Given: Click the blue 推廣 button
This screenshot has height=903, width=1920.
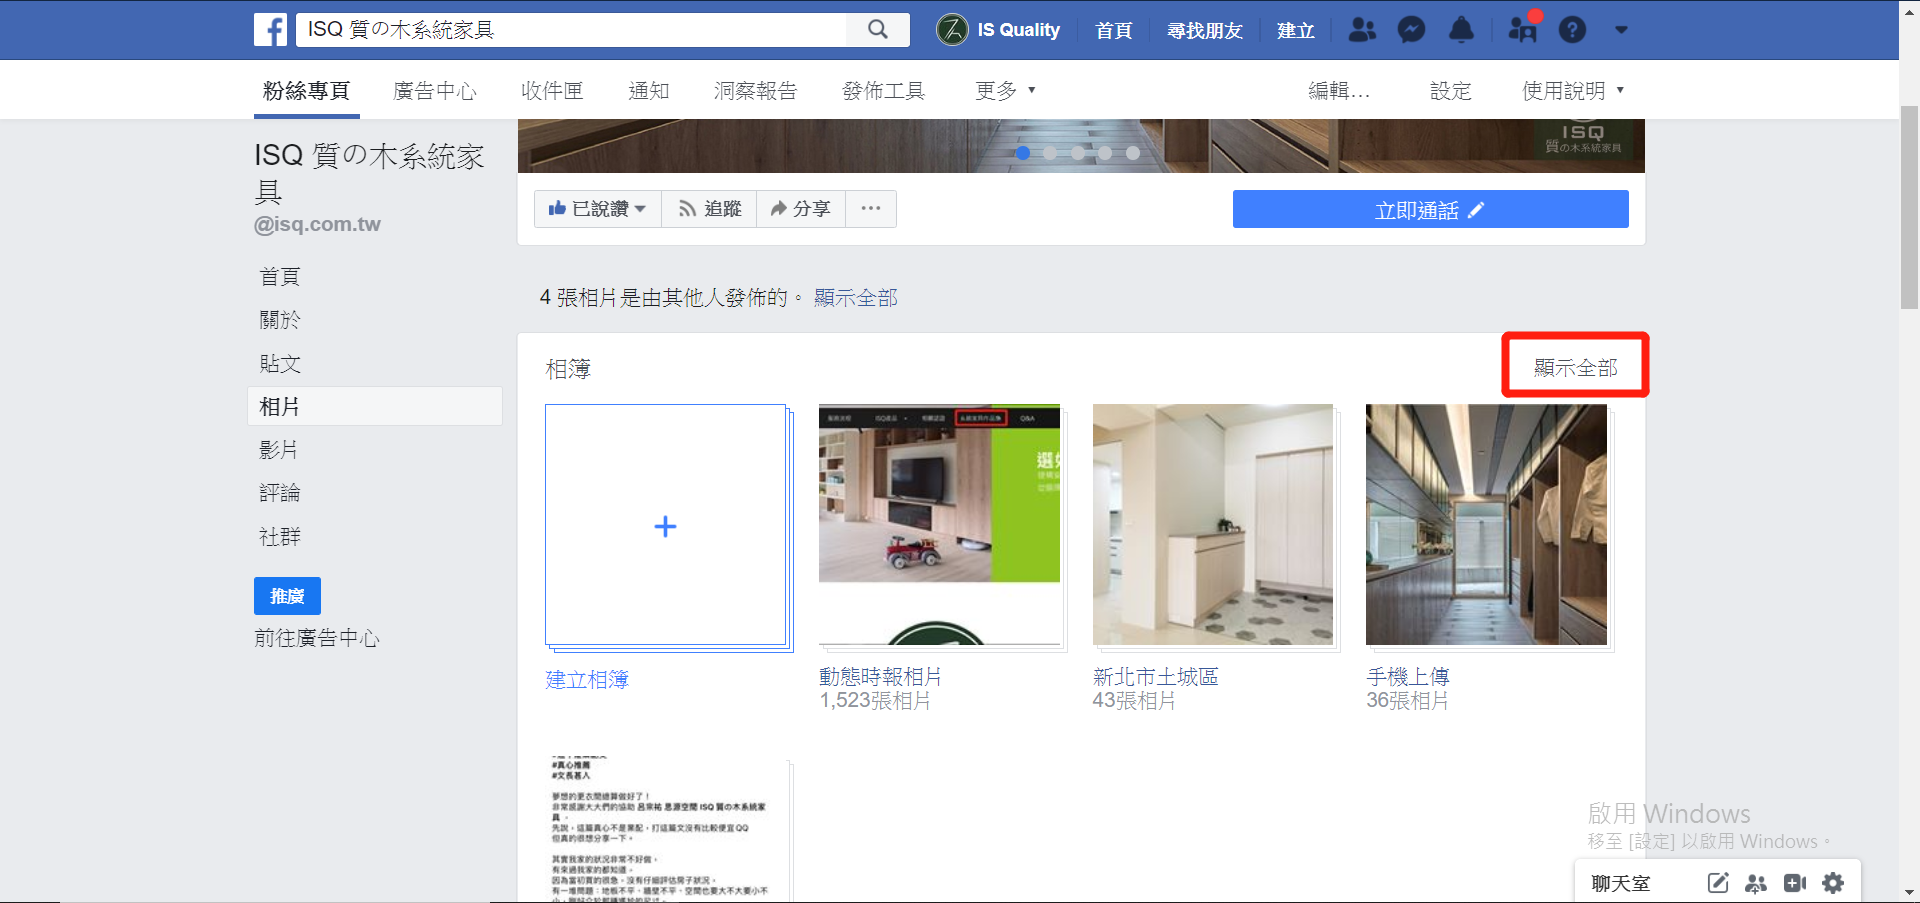Looking at the screenshot, I should pyautogui.click(x=287, y=596).
